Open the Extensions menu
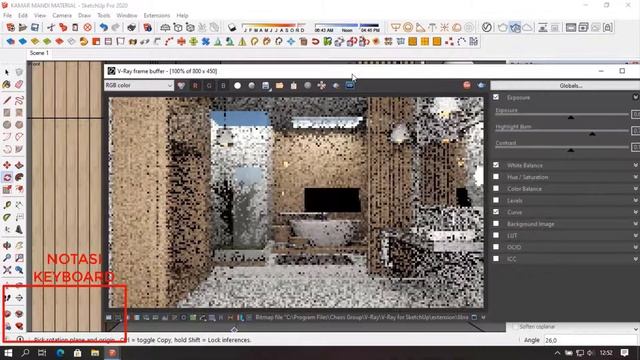The height and width of the screenshot is (360, 640). 157,16
